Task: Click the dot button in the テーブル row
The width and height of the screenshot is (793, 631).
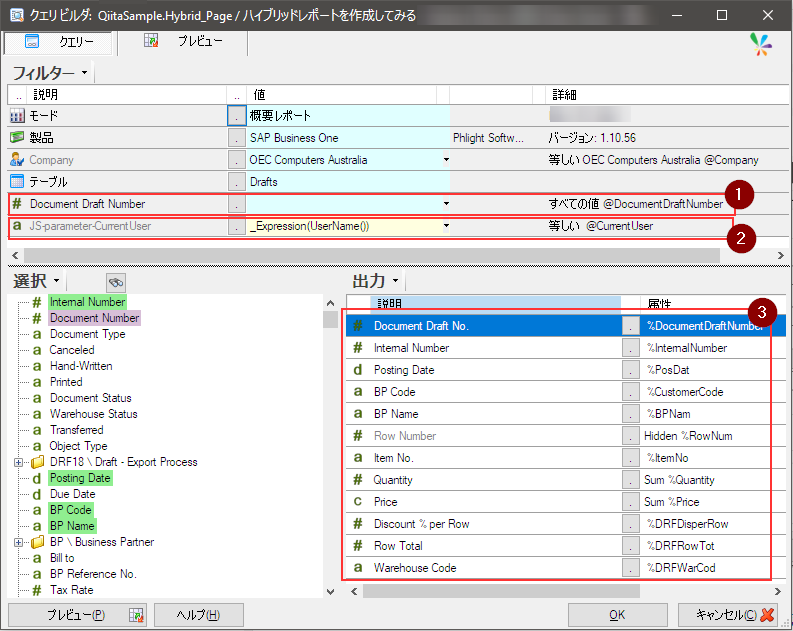Action: (x=237, y=182)
